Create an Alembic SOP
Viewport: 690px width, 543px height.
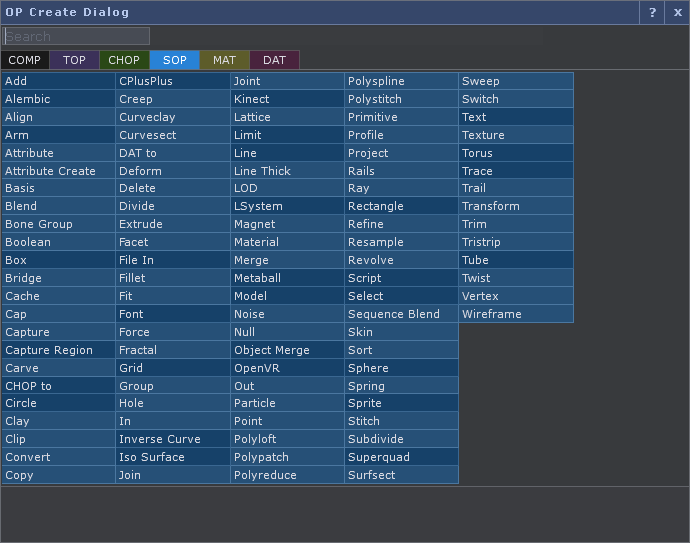tap(58, 99)
